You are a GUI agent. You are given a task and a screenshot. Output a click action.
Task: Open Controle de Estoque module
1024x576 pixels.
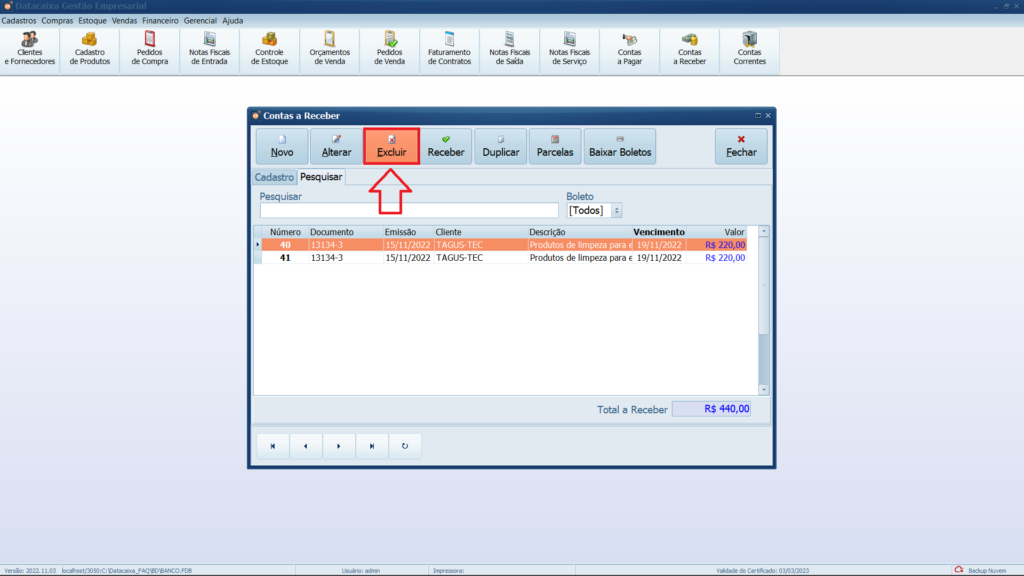(269, 49)
